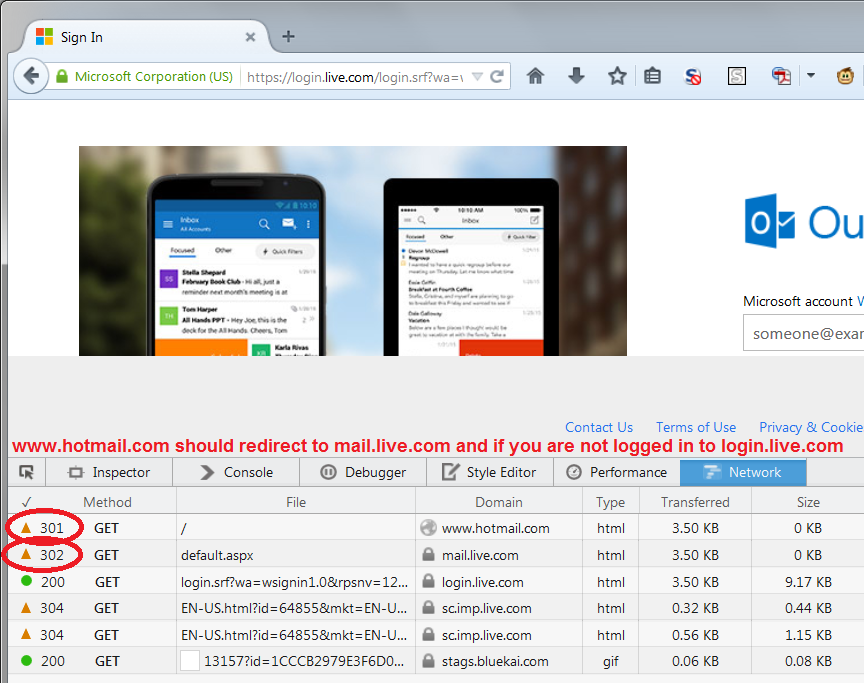Open the dropdown arrow next to PDF icon
Screen dimensions: 864x683
tap(811, 75)
